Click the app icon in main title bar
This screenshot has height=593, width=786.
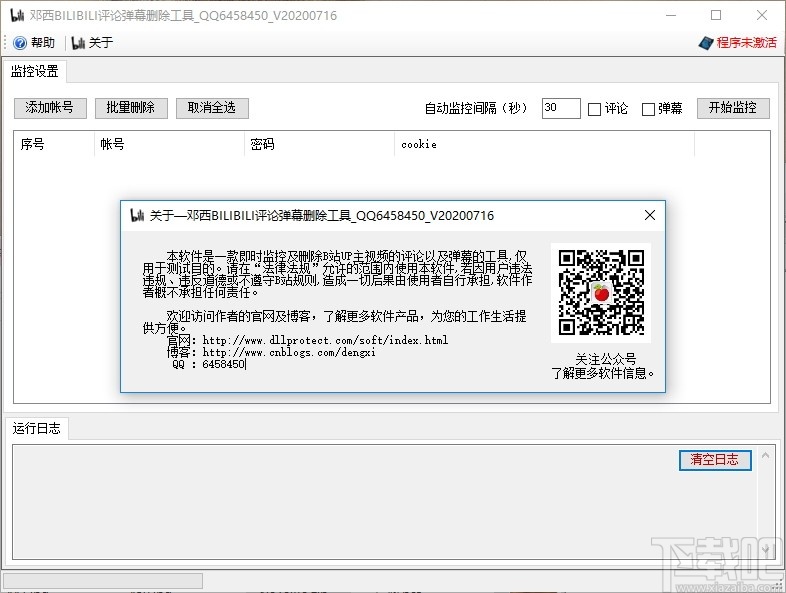[18, 16]
